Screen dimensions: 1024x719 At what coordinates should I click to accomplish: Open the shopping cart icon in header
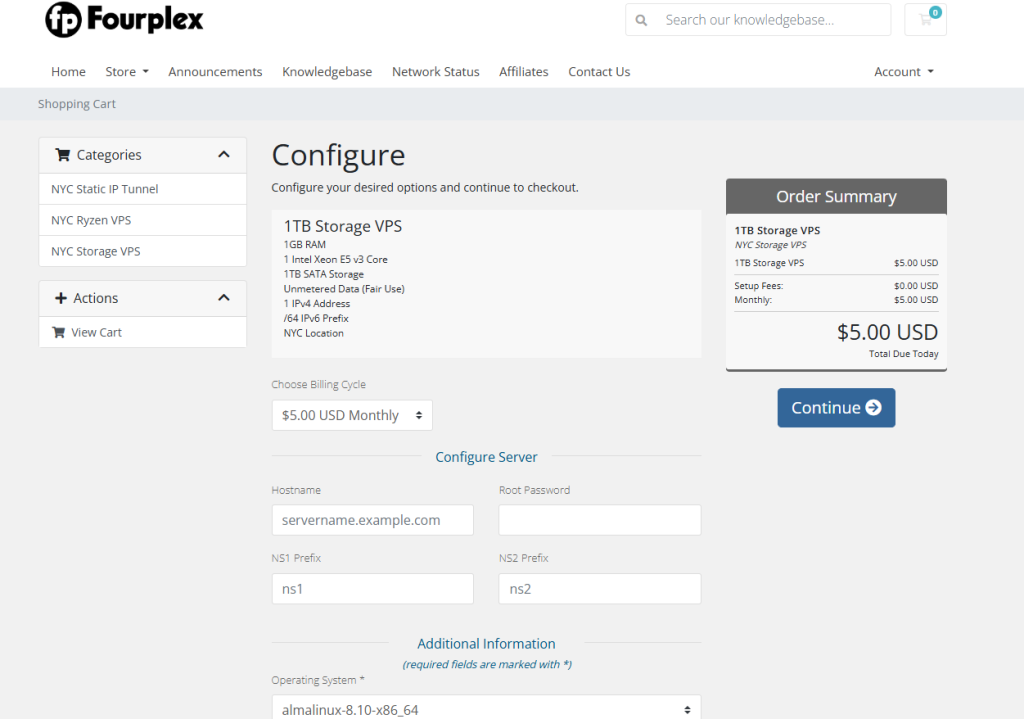click(925, 20)
